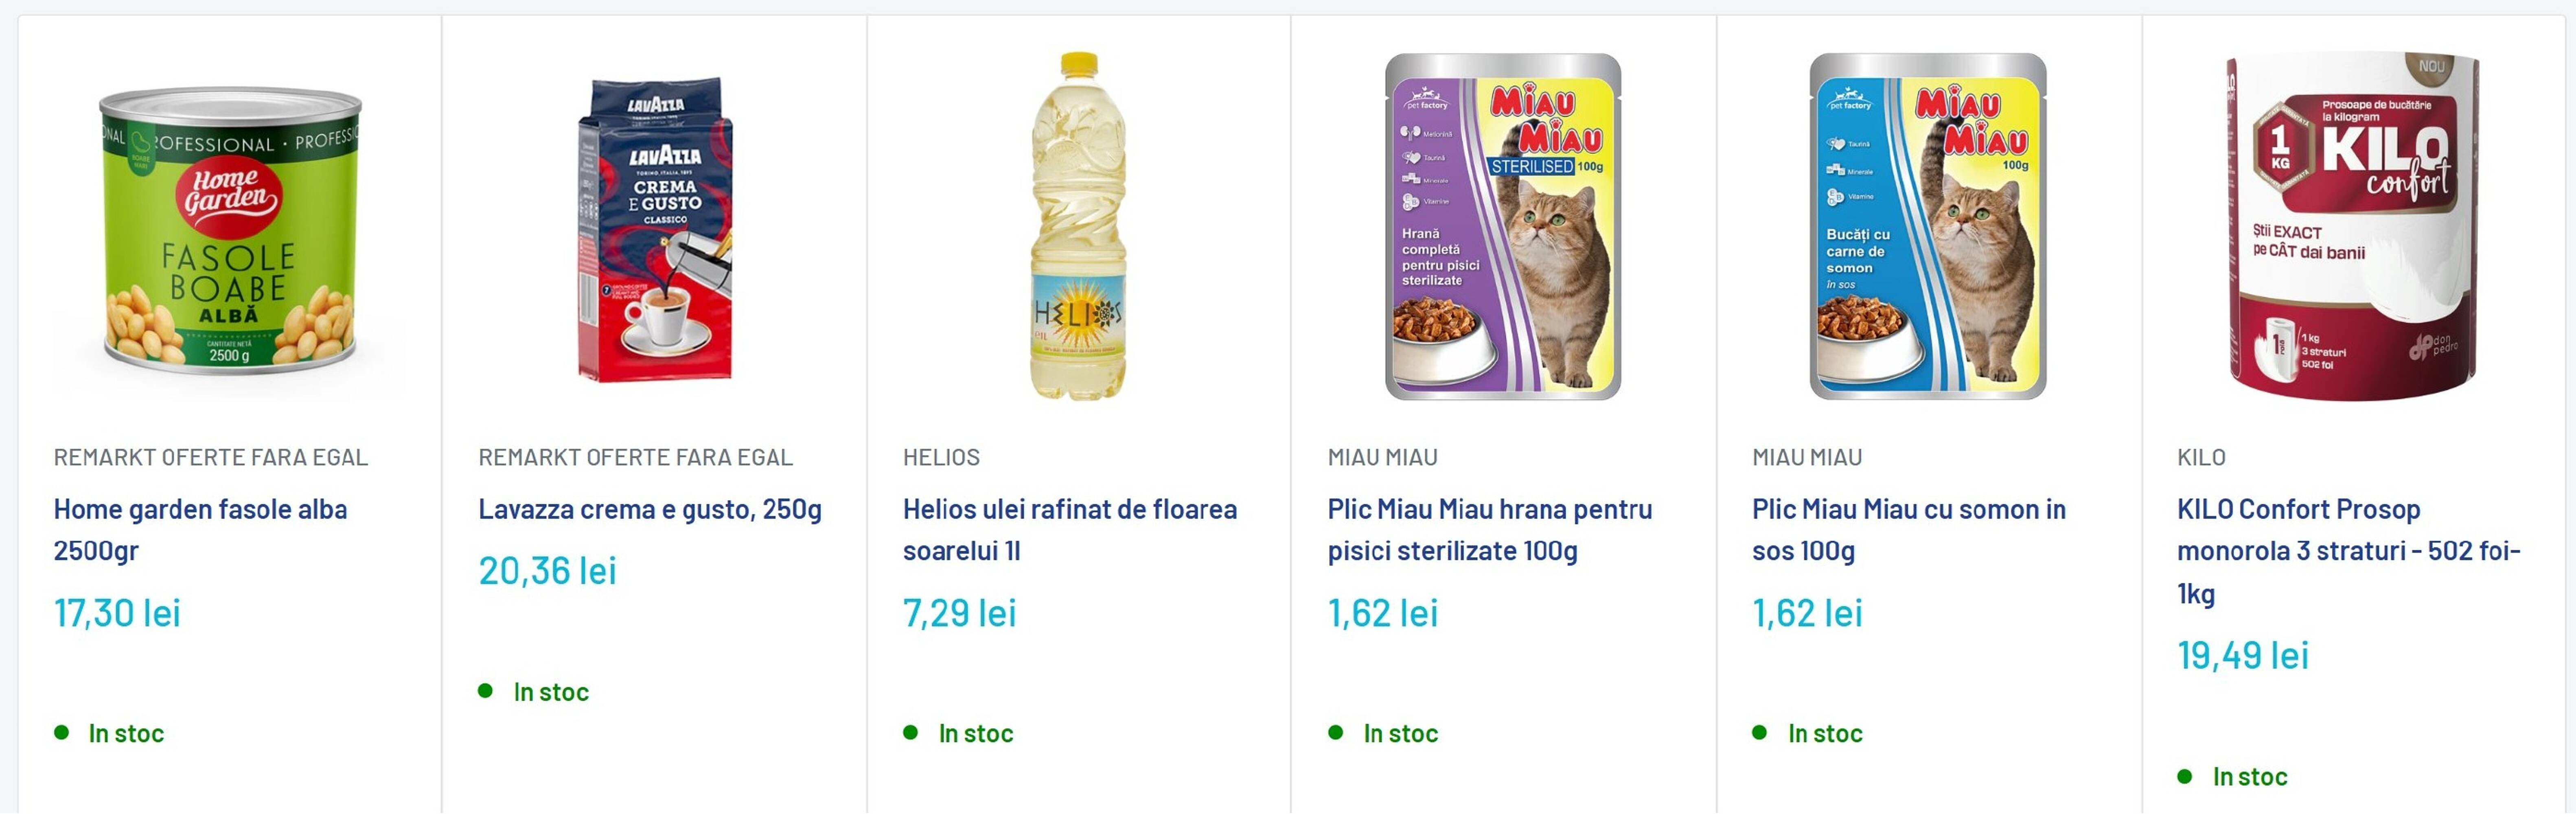Click the REMARKT OFERTE FARA EGAL brand label

click(x=211, y=458)
